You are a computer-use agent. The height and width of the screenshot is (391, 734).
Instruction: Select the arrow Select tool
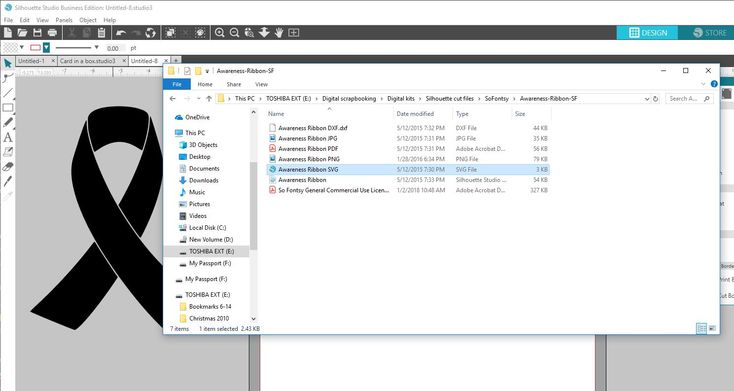coord(7,63)
